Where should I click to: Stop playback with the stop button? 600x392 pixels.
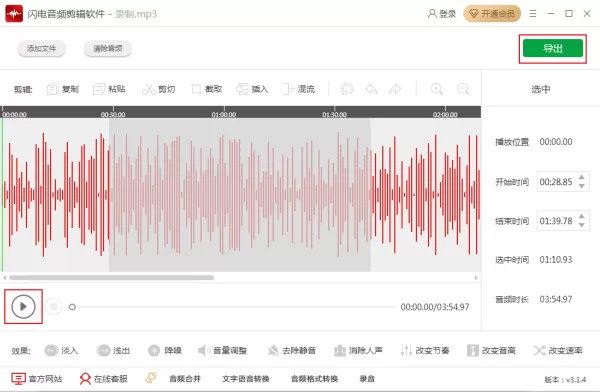click(x=54, y=307)
